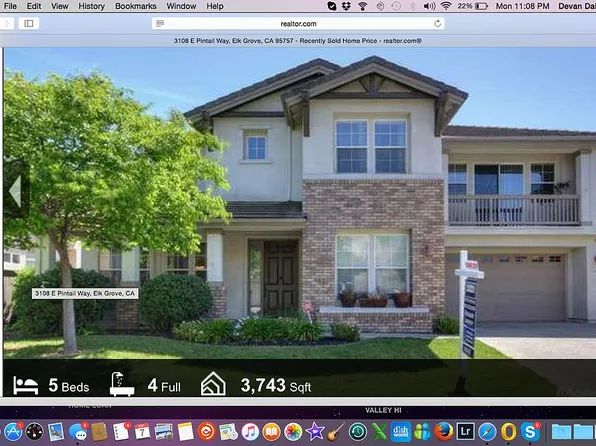This screenshot has width=596, height=446.
Task: Open the Messenger people icon in dock
Action: (x=422, y=432)
